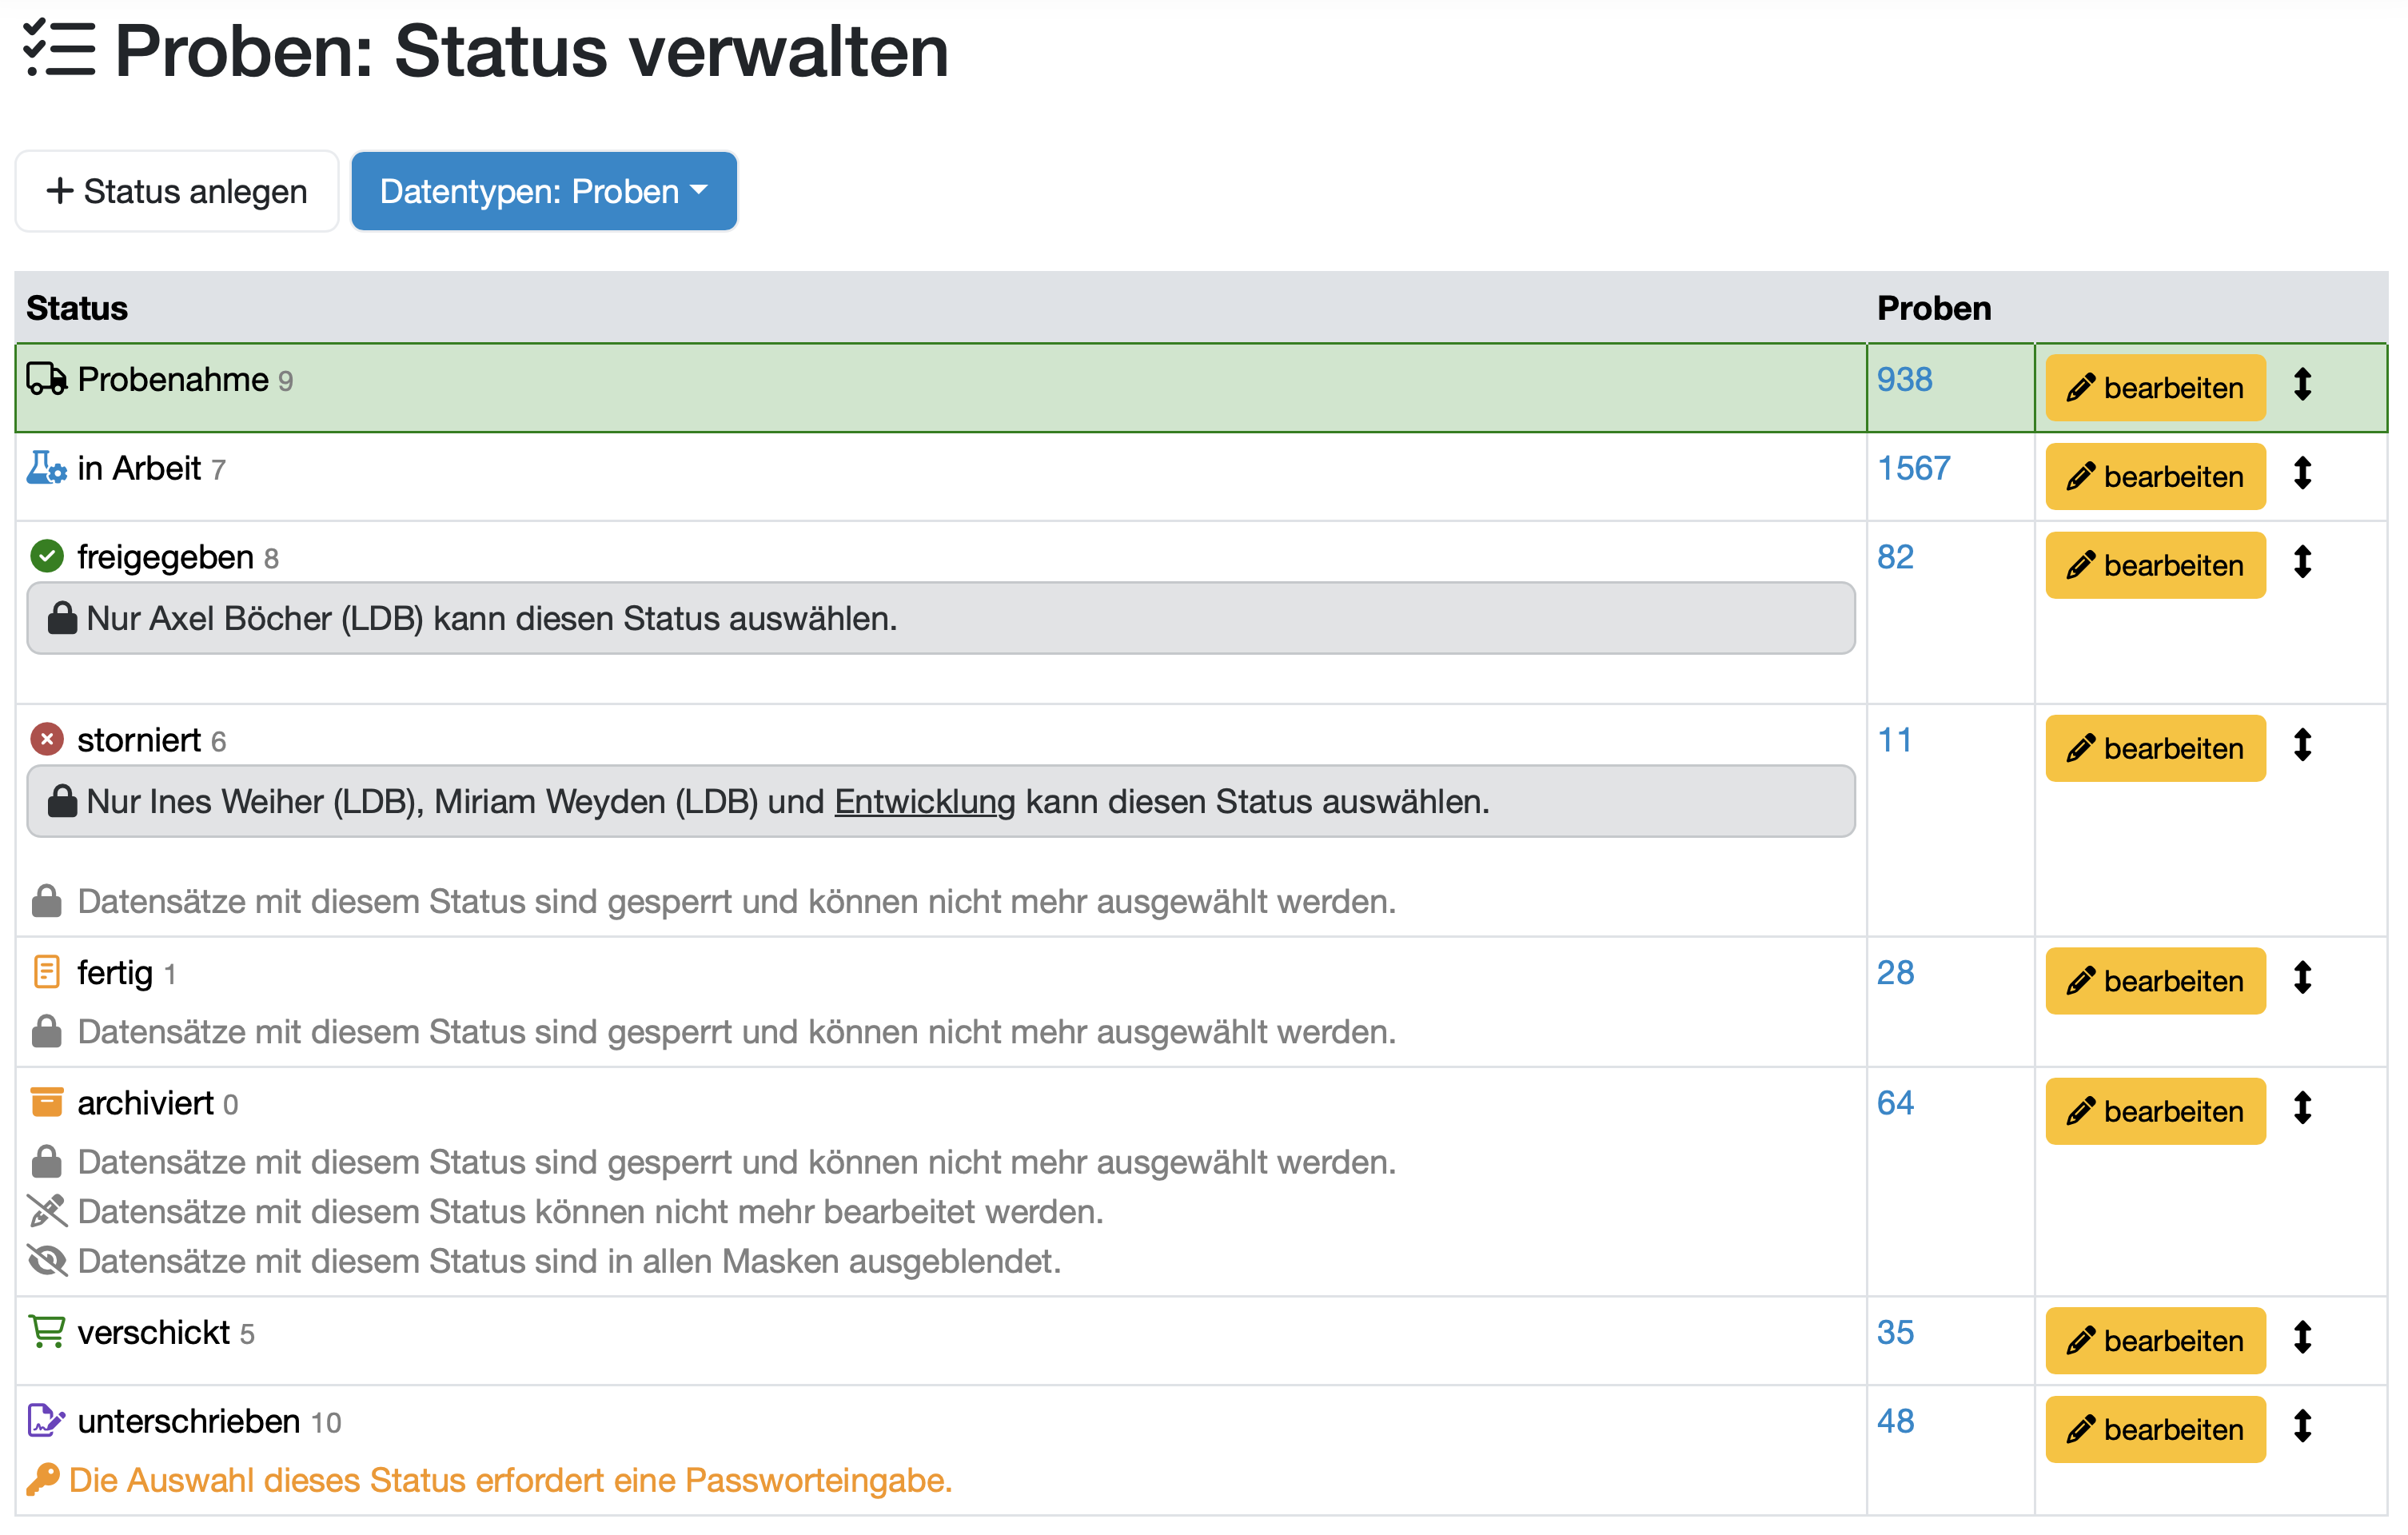Viewport: 2408px width, 1535px height.
Task: Click the Status column header
Action: (x=77, y=308)
